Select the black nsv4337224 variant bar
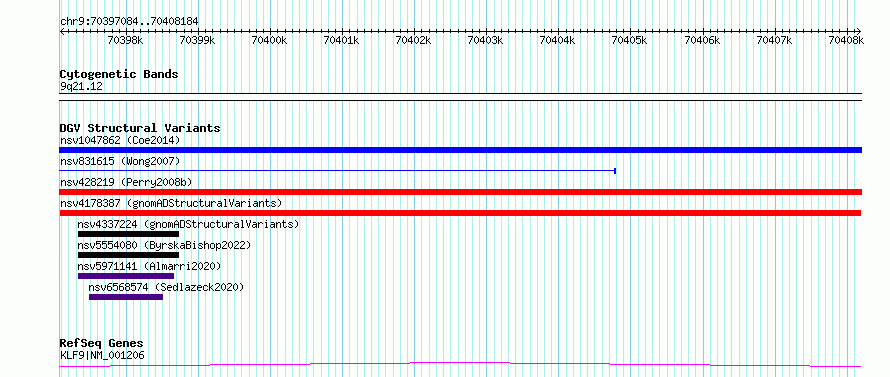This screenshot has height=377, width=890. click(x=128, y=234)
